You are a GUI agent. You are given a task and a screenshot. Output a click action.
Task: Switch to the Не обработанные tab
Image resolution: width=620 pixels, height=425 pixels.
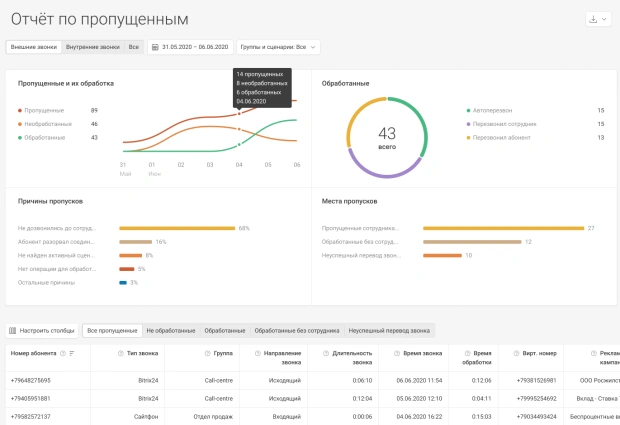[170, 330]
